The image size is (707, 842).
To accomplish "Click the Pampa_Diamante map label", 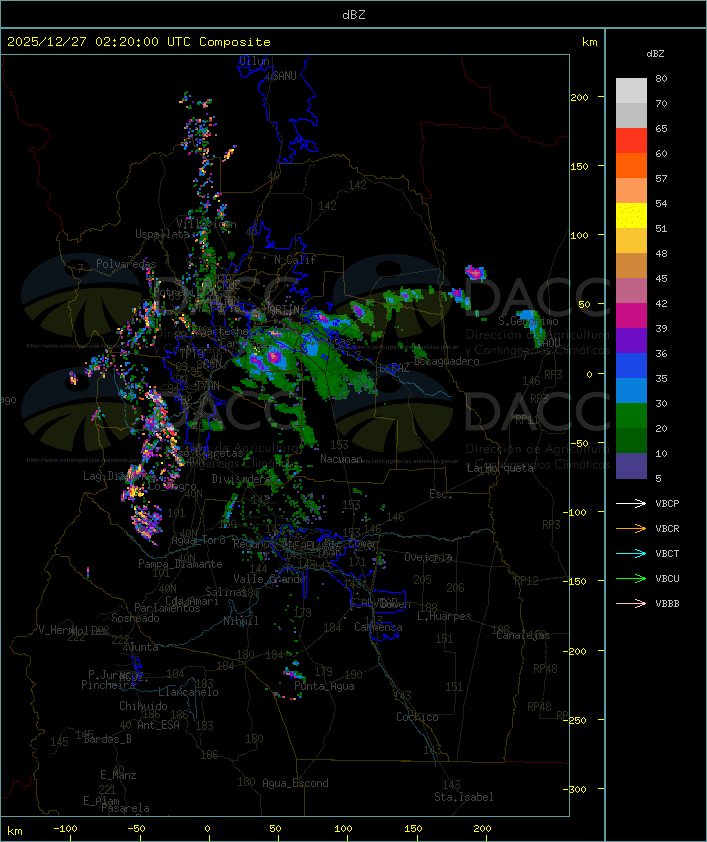I will pos(180,564).
